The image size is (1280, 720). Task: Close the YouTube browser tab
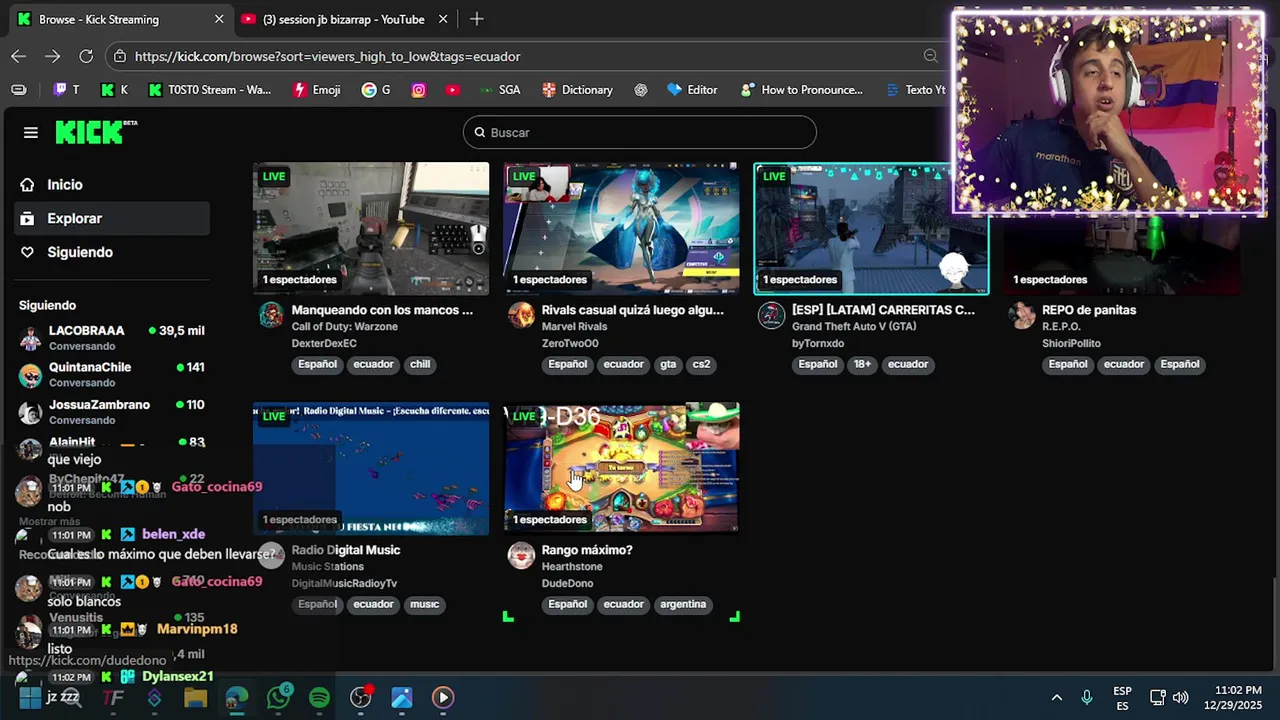(444, 19)
